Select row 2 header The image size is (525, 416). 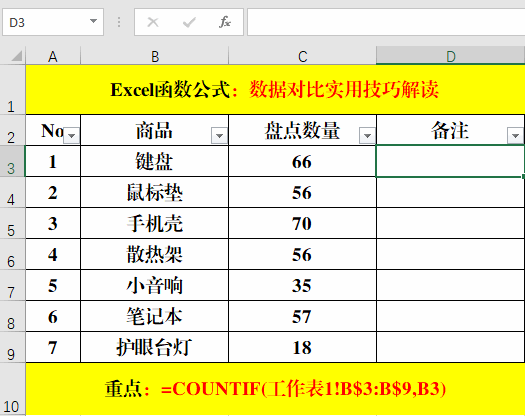[12, 130]
